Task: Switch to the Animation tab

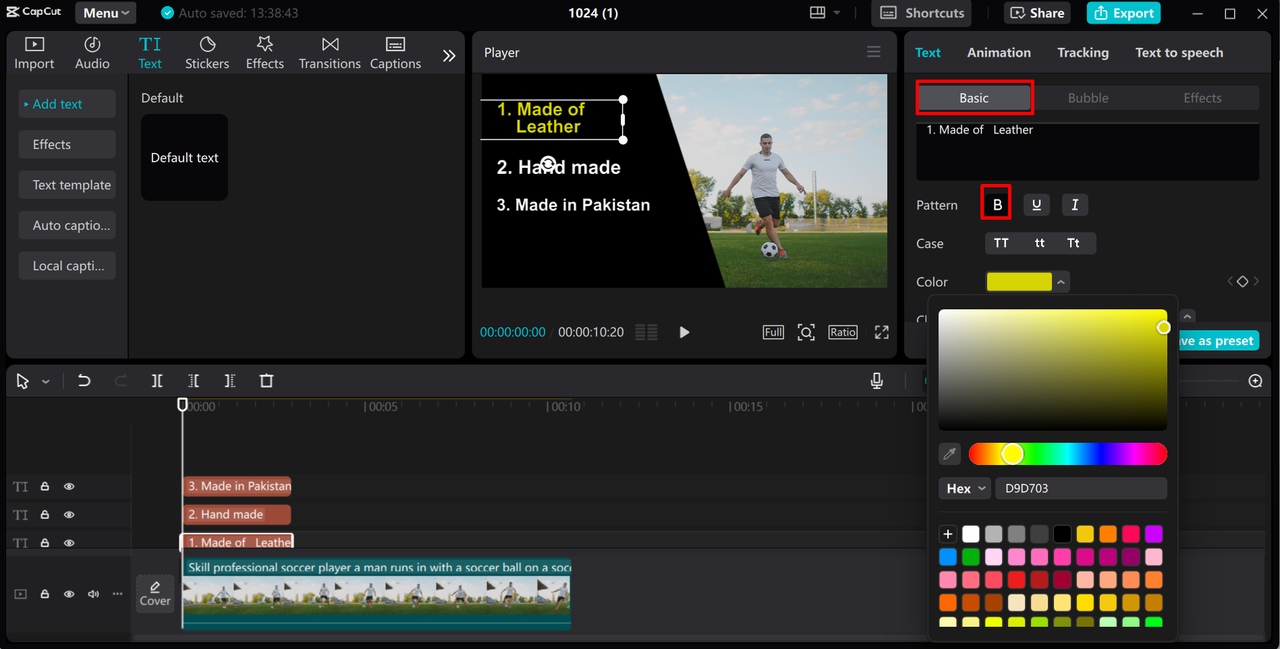Action: click(x=999, y=52)
